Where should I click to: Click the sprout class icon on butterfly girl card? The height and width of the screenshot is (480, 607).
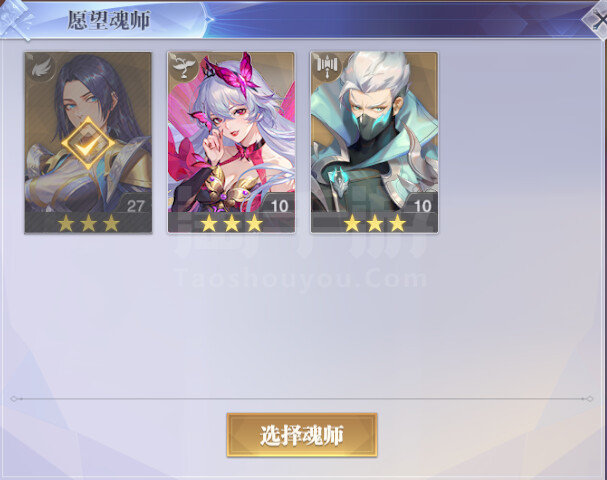[183, 66]
